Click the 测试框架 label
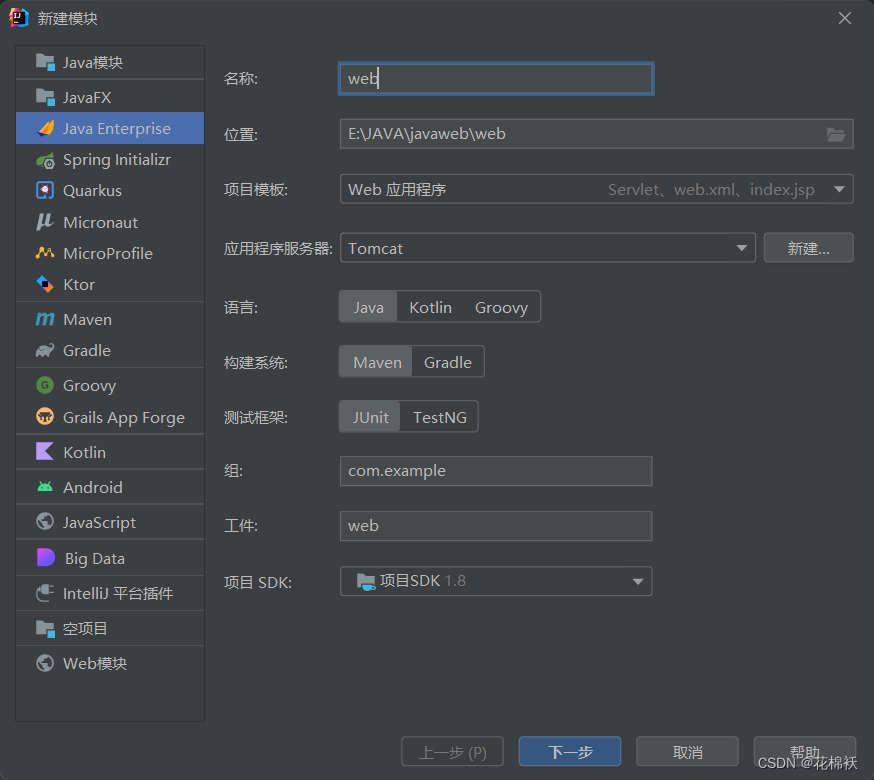The height and width of the screenshot is (780, 874). [255, 418]
